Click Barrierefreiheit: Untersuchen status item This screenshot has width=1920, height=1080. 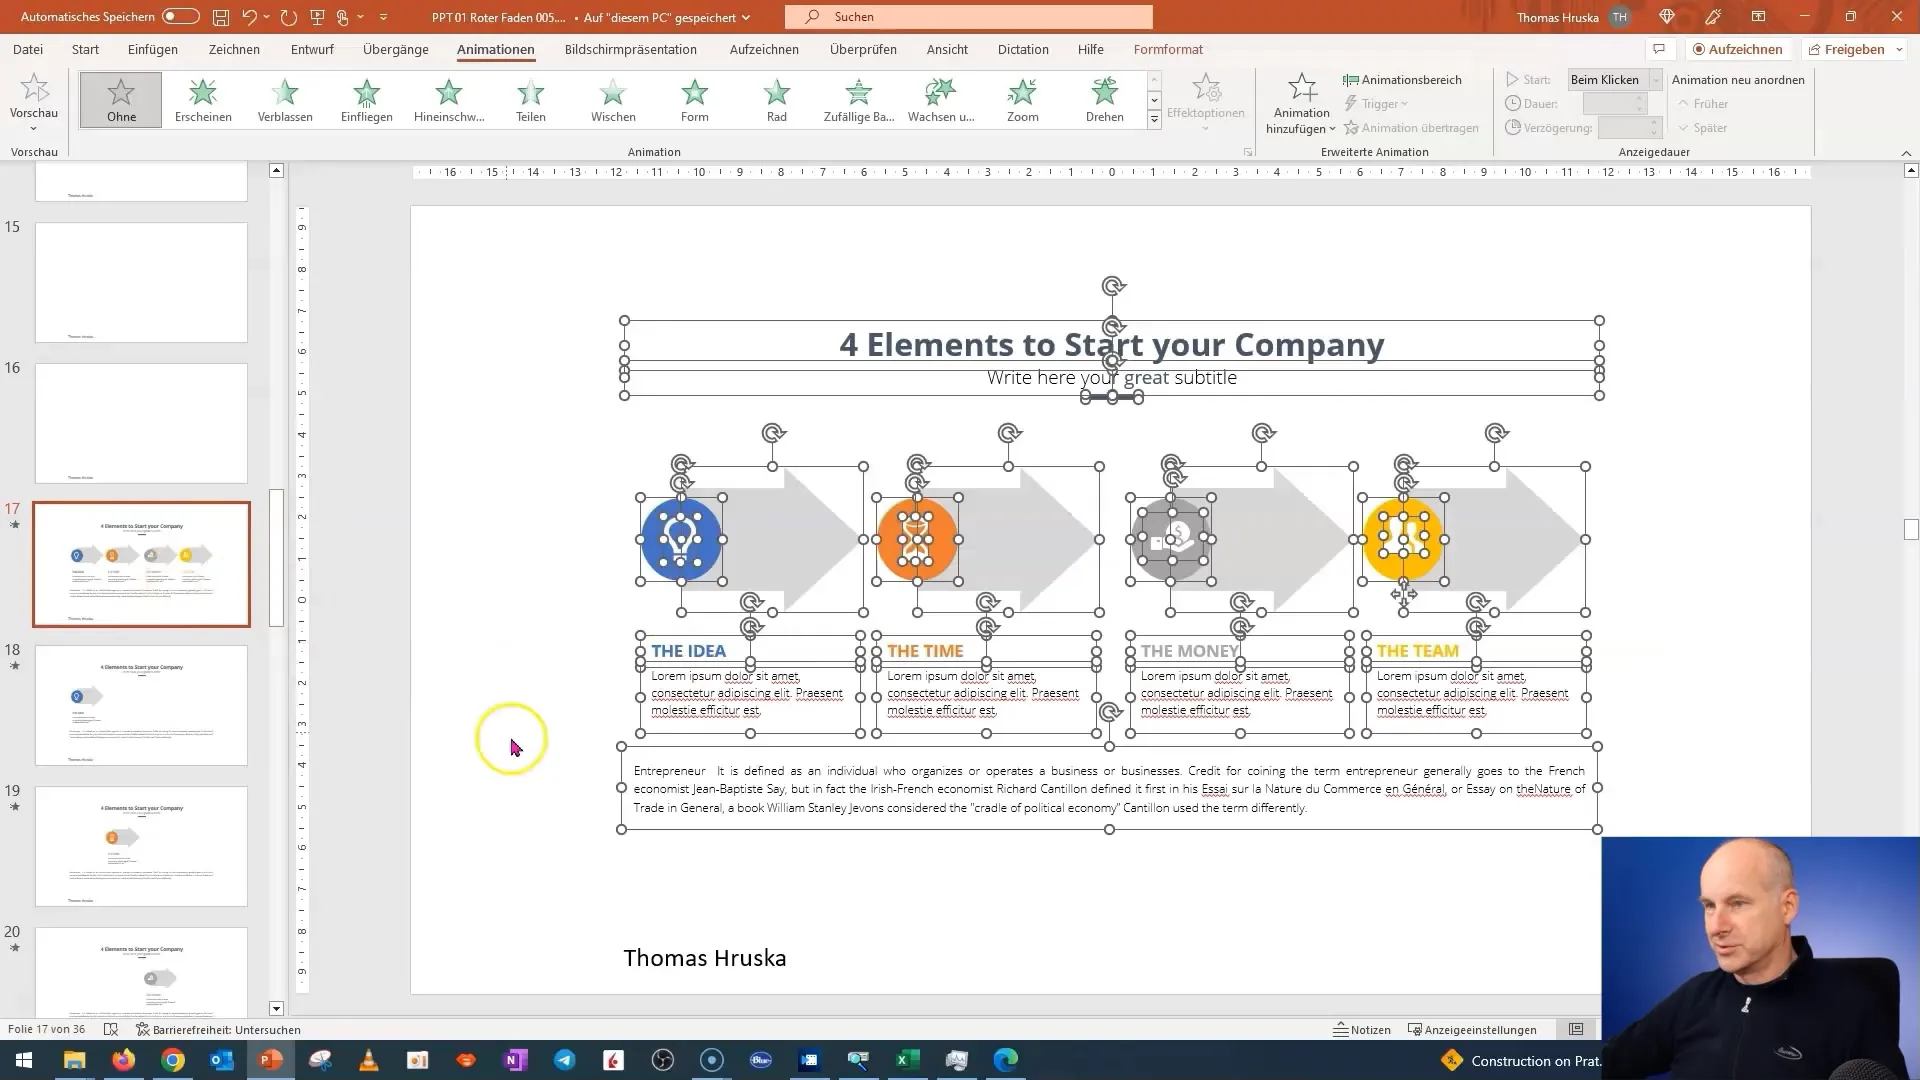tap(218, 1030)
